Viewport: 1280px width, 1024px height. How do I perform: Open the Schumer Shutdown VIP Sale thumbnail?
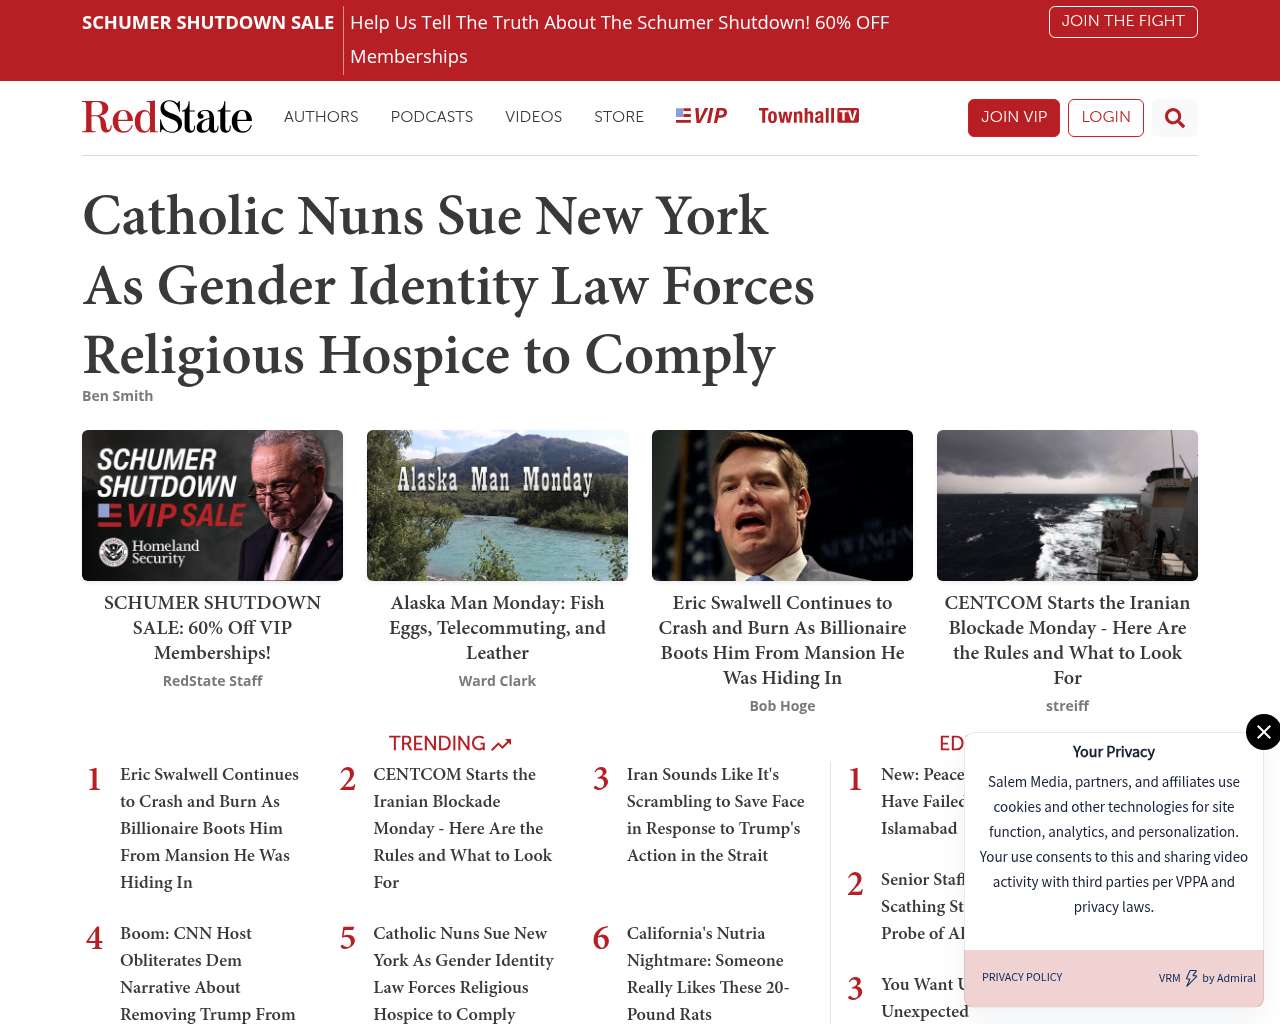coord(212,505)
